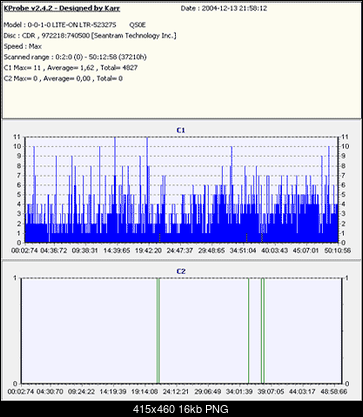Click '29:06:49' on the C2 time axis
This screenshot has height=417, width=363.
coord(207,391)
